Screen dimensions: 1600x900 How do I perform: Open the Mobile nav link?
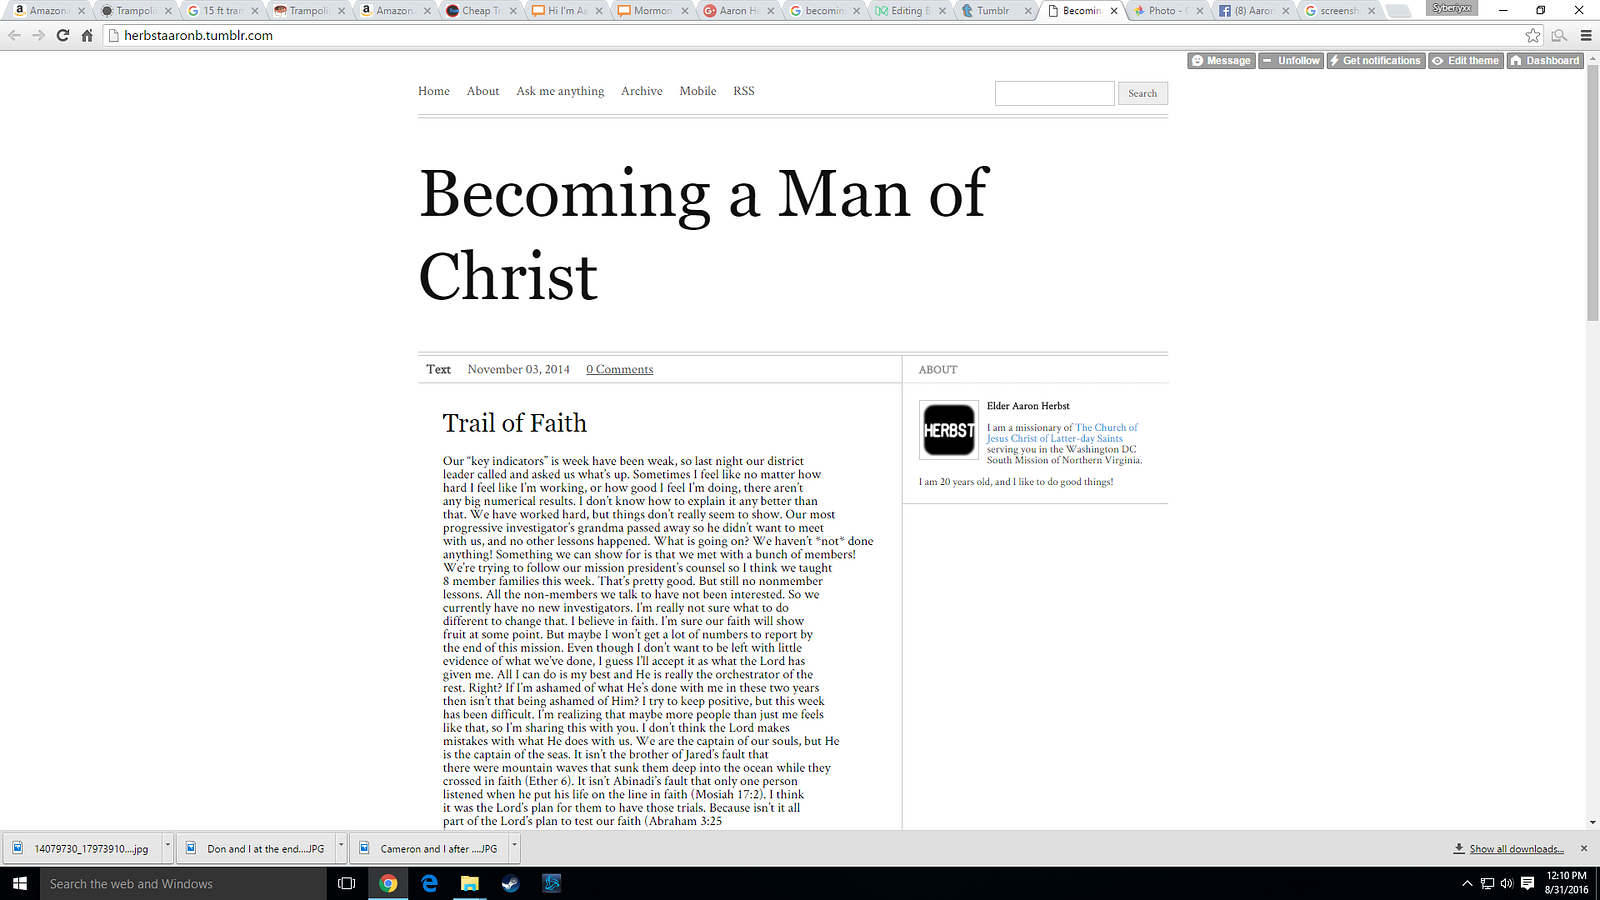[x=698, y=91]
